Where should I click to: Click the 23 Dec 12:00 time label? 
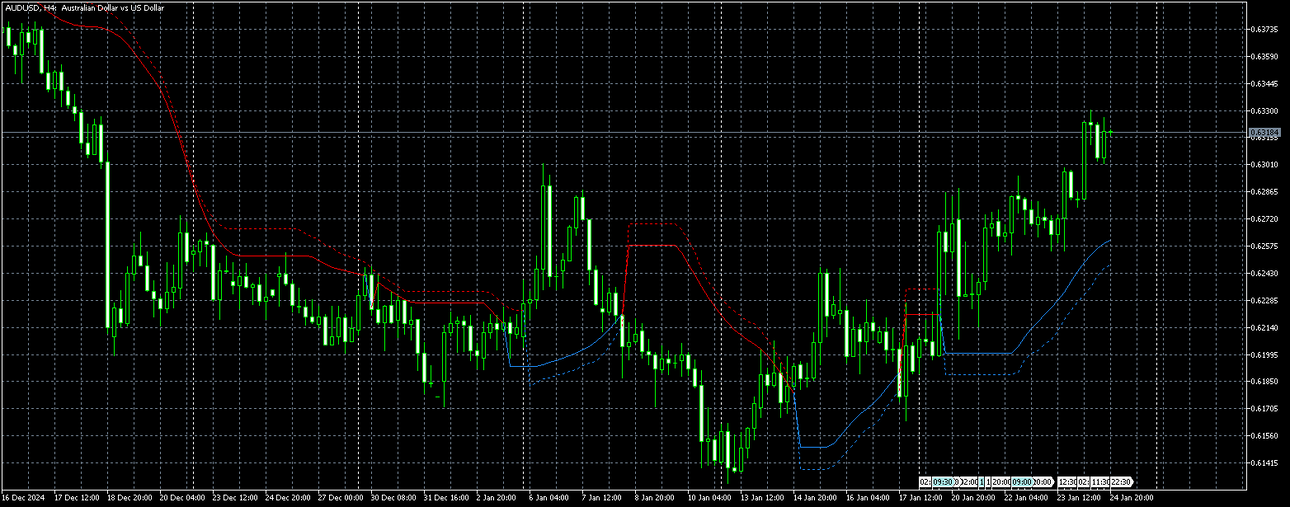coord(233,497)
